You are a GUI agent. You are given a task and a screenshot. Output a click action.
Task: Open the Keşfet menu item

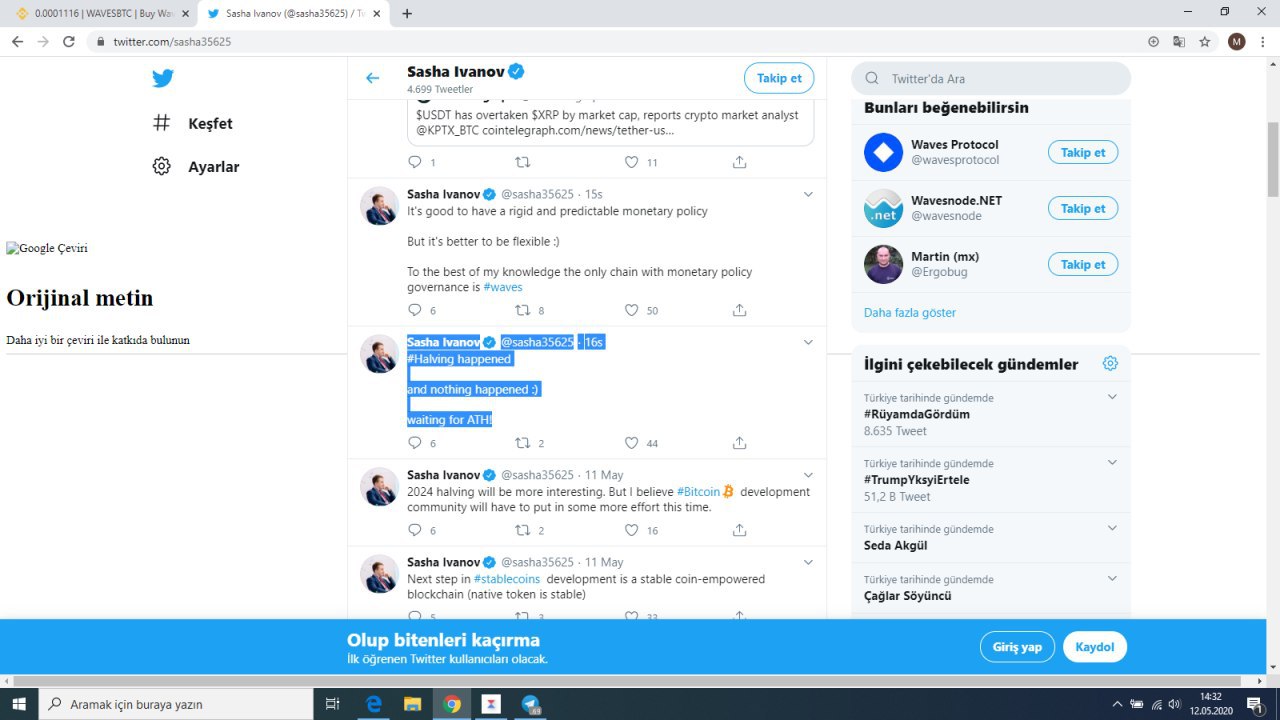pyautogui.click(x=192, y=123)
